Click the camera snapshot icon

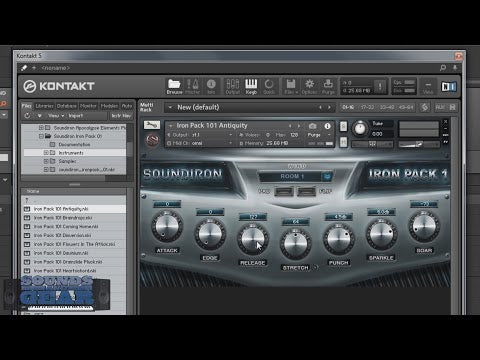click(x=312, y=126)
